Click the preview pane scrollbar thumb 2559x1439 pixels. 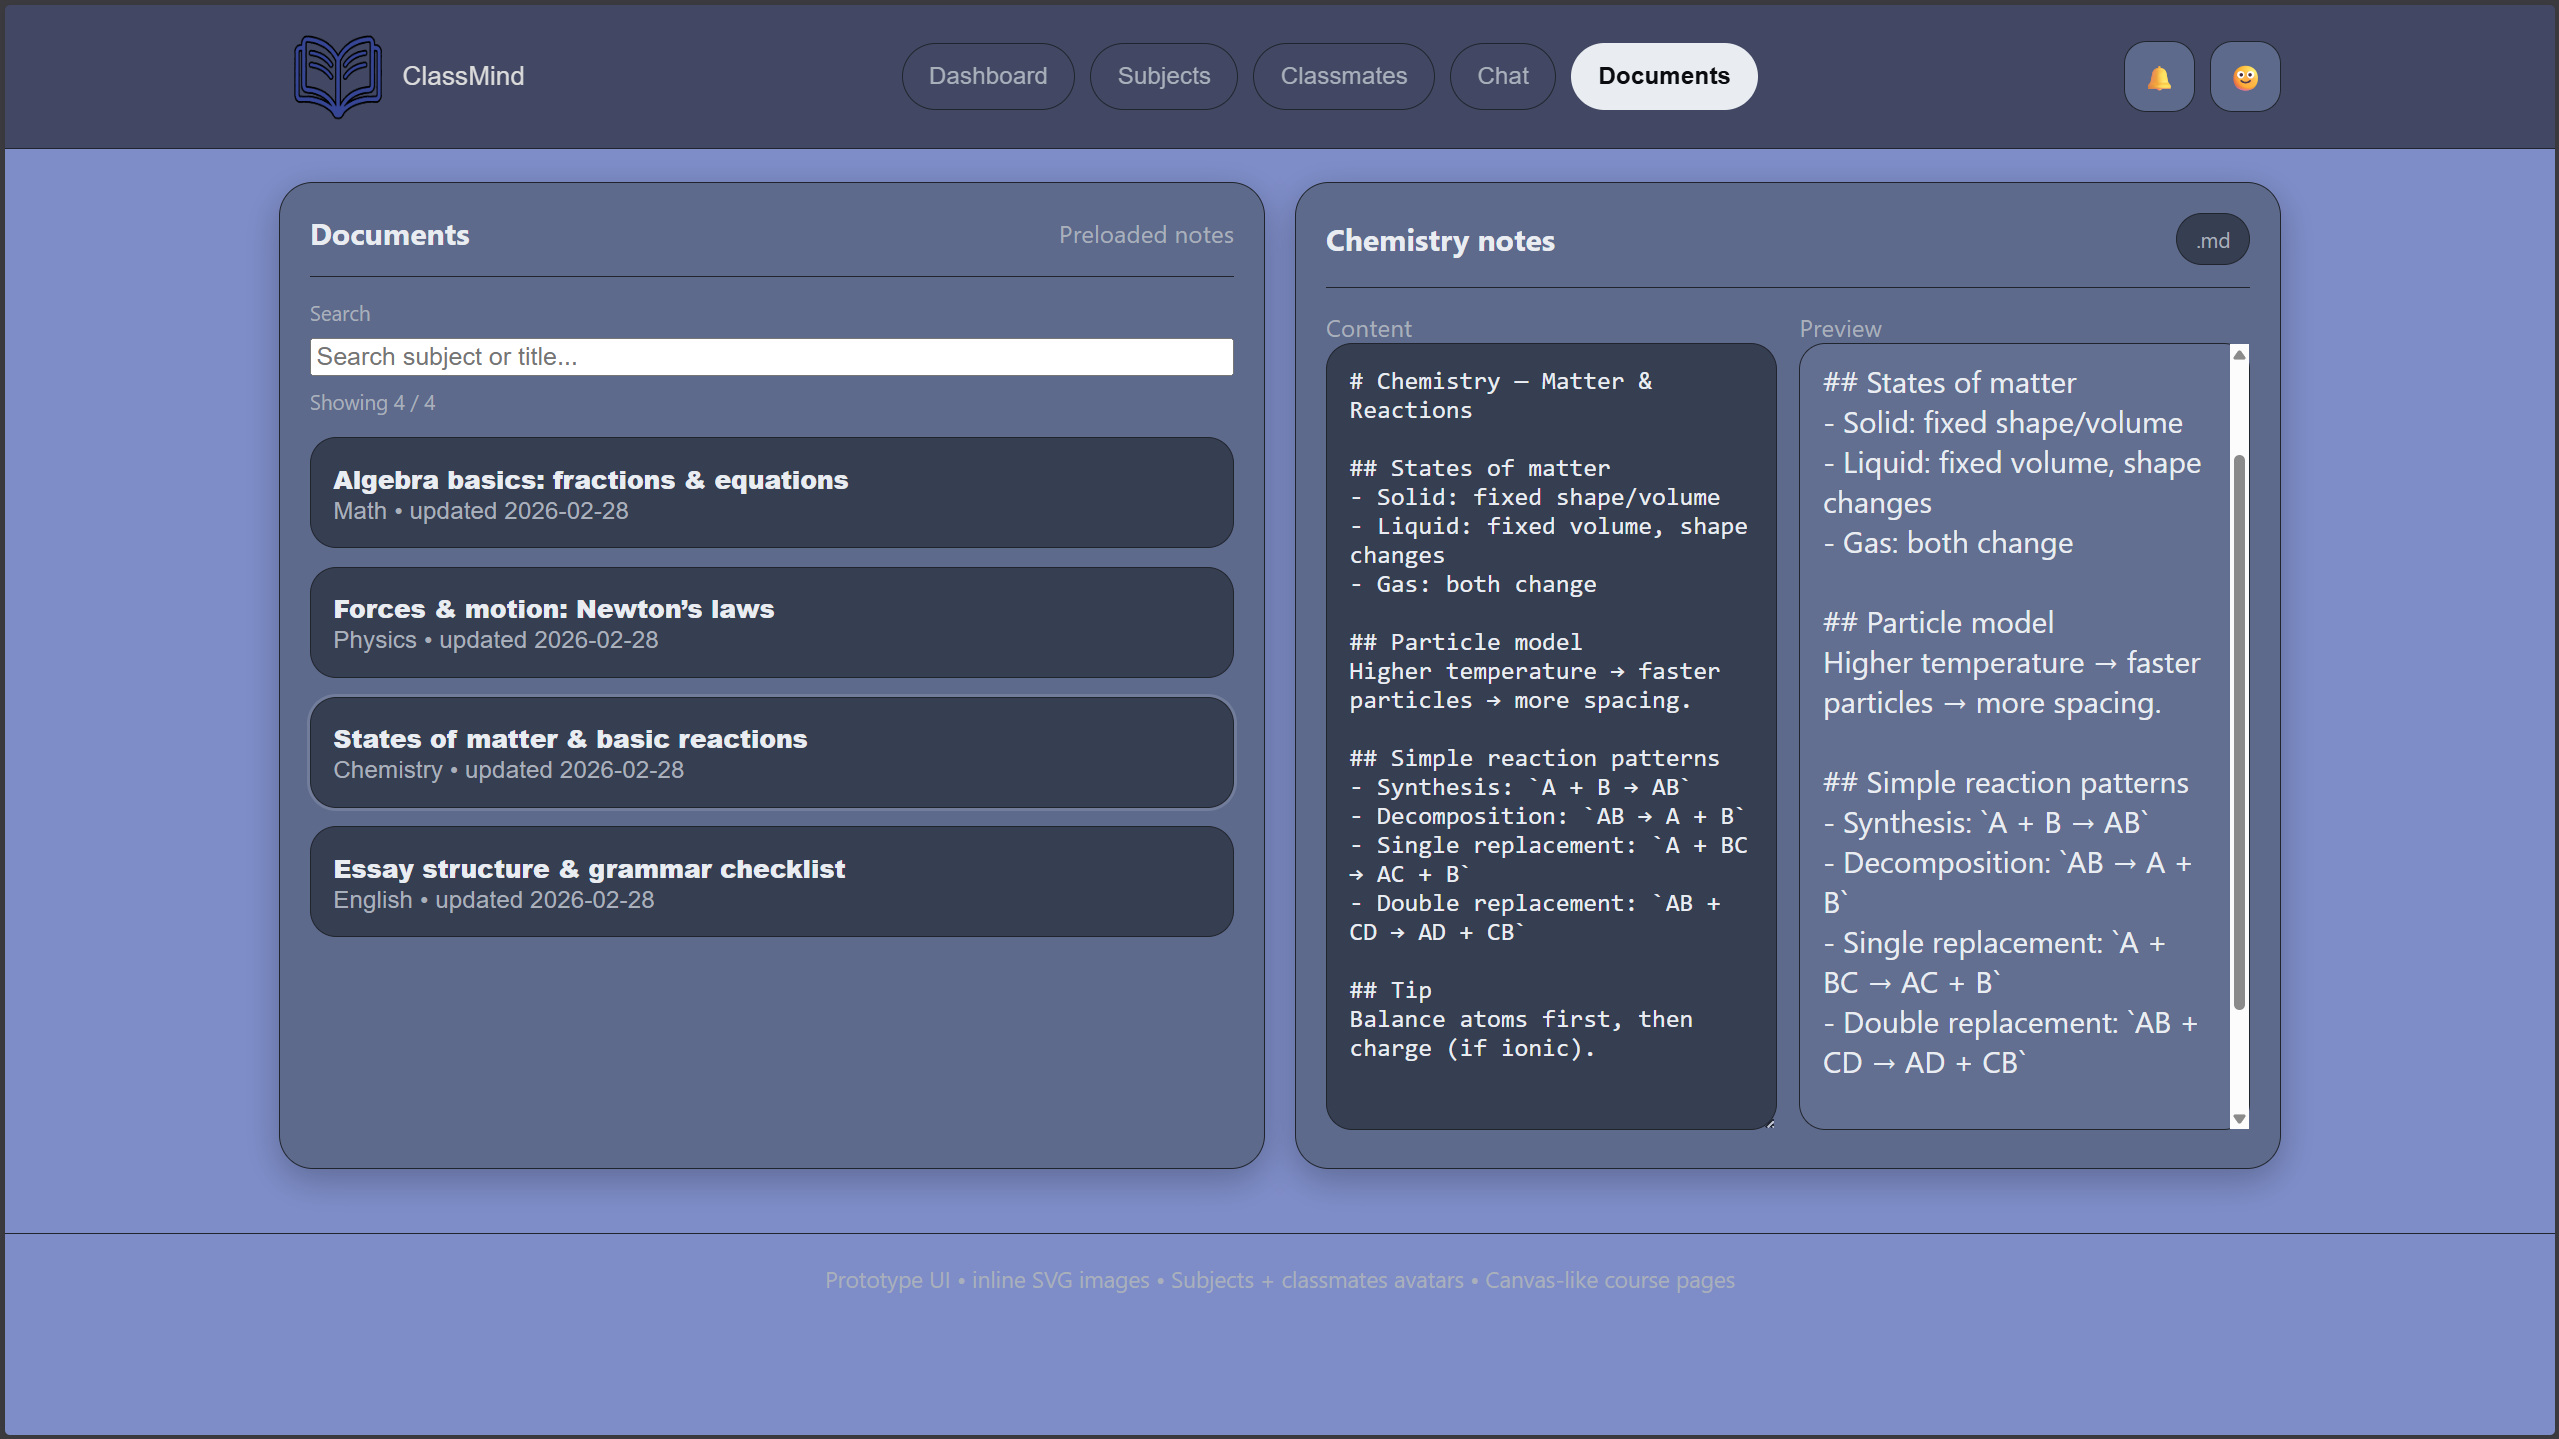2238,730
